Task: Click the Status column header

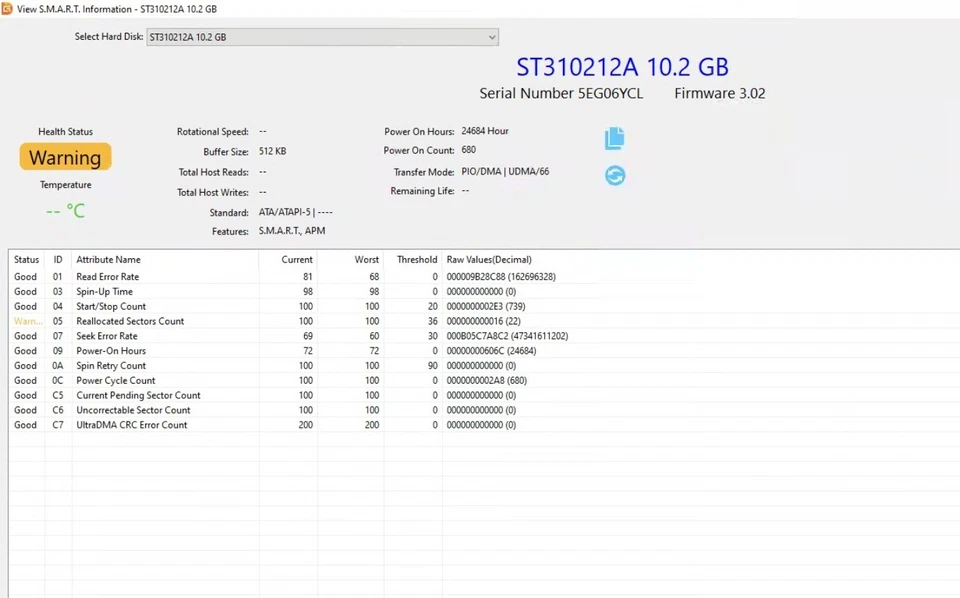Action: tap(26, 259)
